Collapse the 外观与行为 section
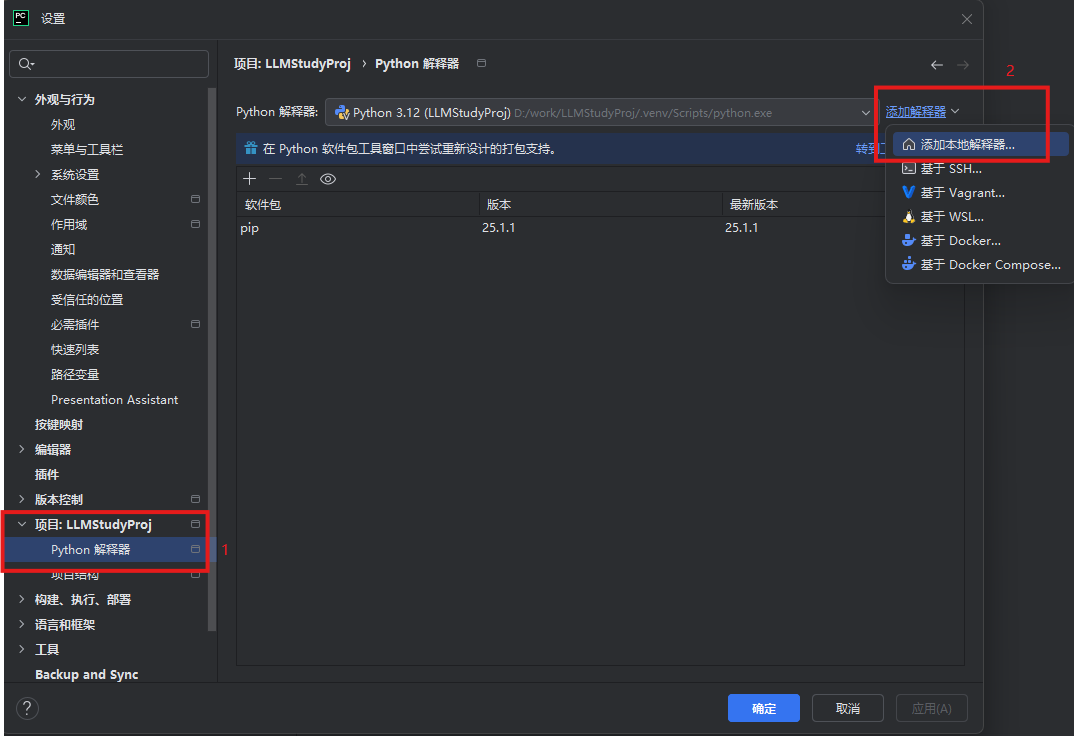This screenshot has width=1074, height=736. click(22, 99)
